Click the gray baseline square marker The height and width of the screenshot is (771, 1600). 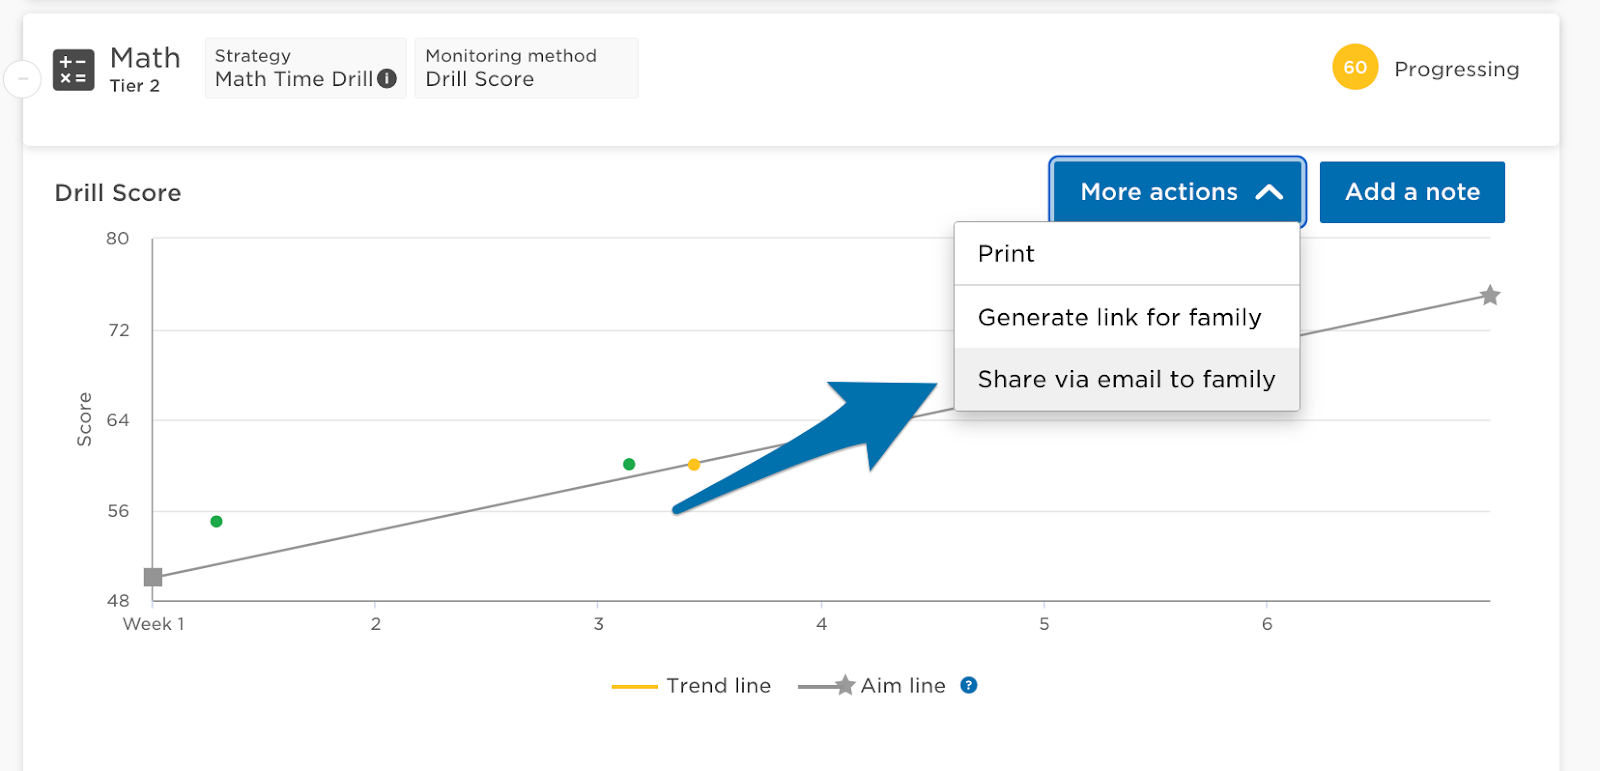(153, 577)
